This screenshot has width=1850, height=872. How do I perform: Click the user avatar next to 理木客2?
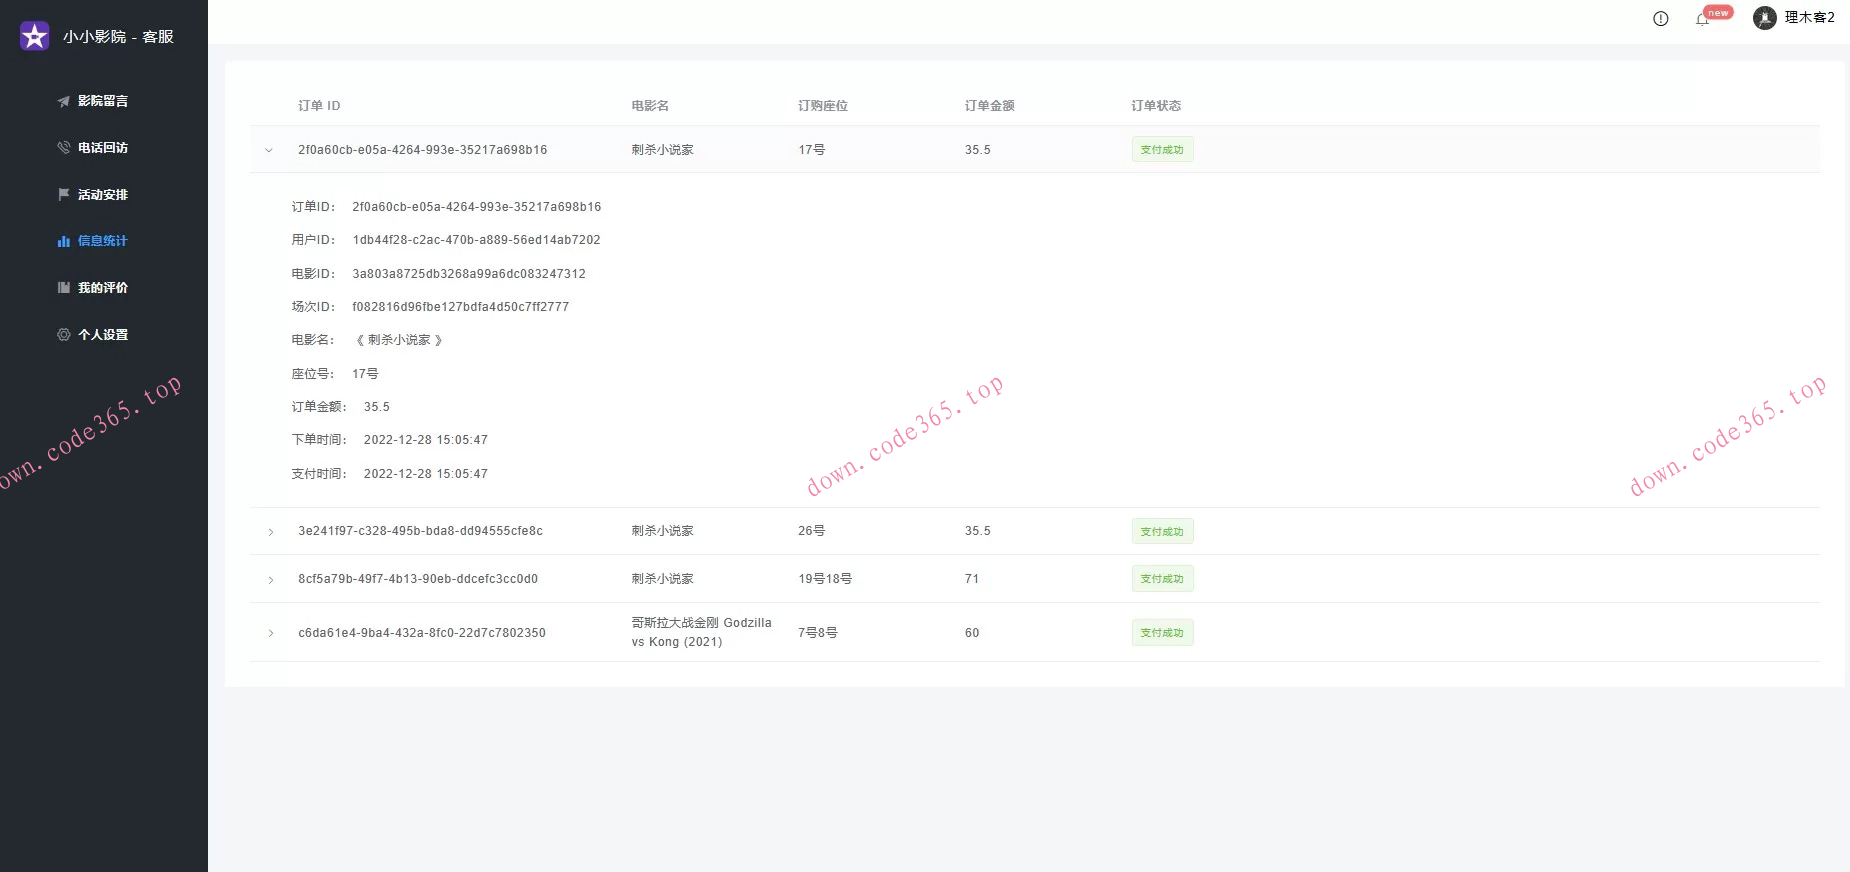click(1765, 18)
